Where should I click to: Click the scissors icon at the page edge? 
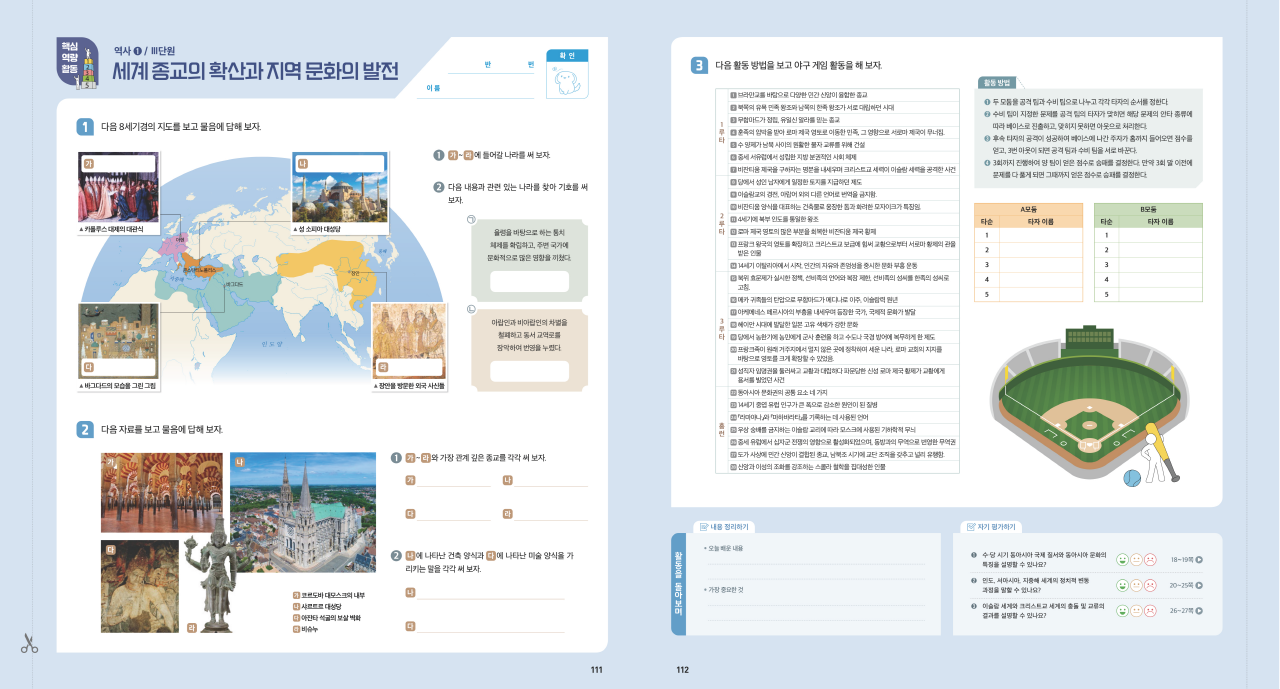point(28,643)
